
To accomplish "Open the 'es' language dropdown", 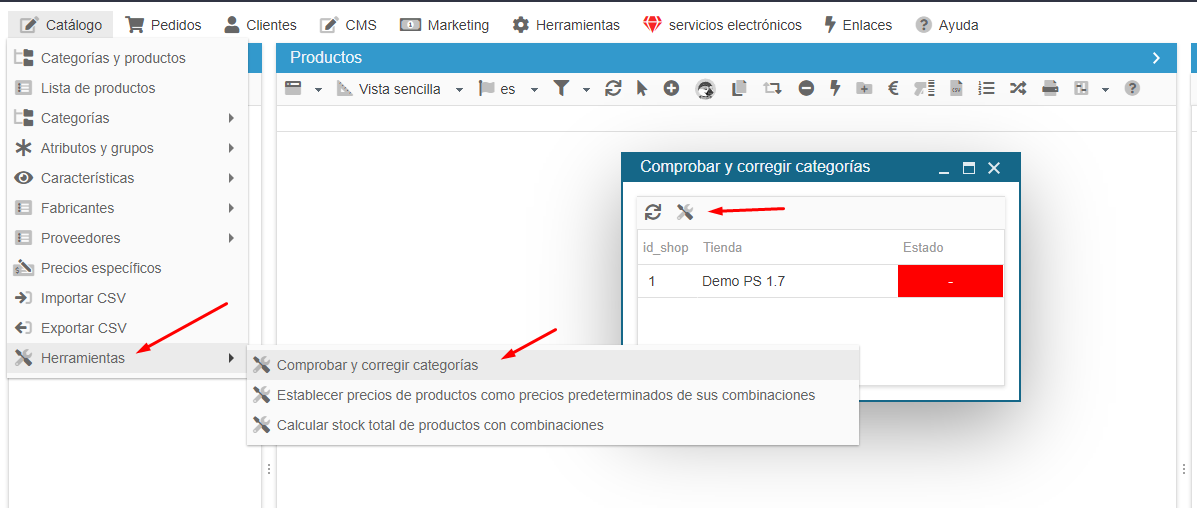I will (534, 90).
